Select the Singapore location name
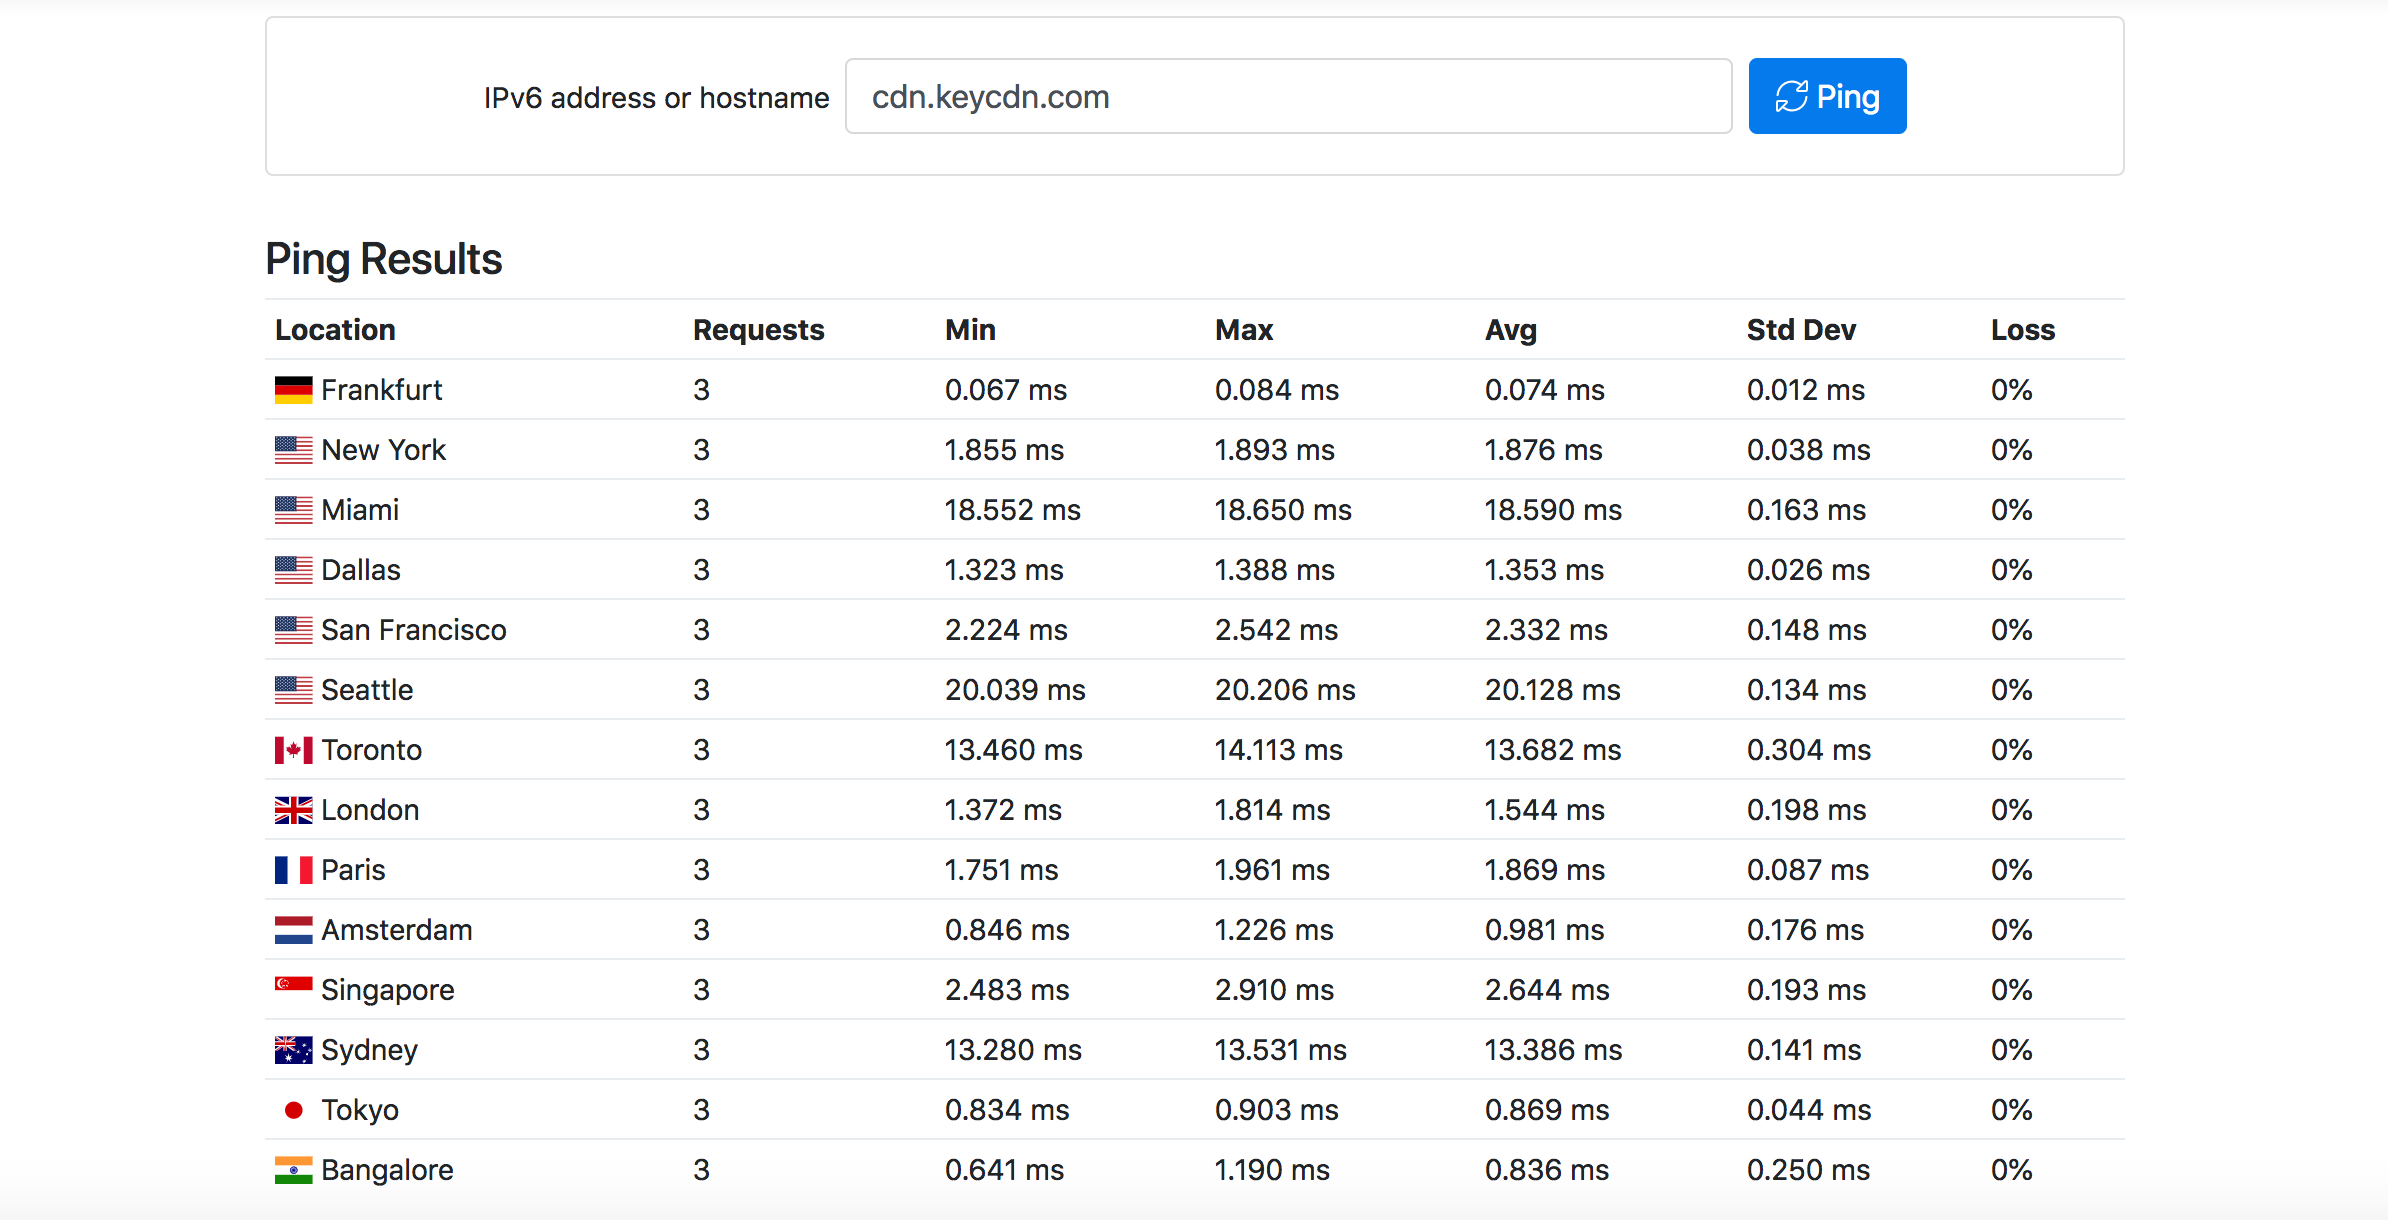The image size is (2388, 1220). (388, 990)
